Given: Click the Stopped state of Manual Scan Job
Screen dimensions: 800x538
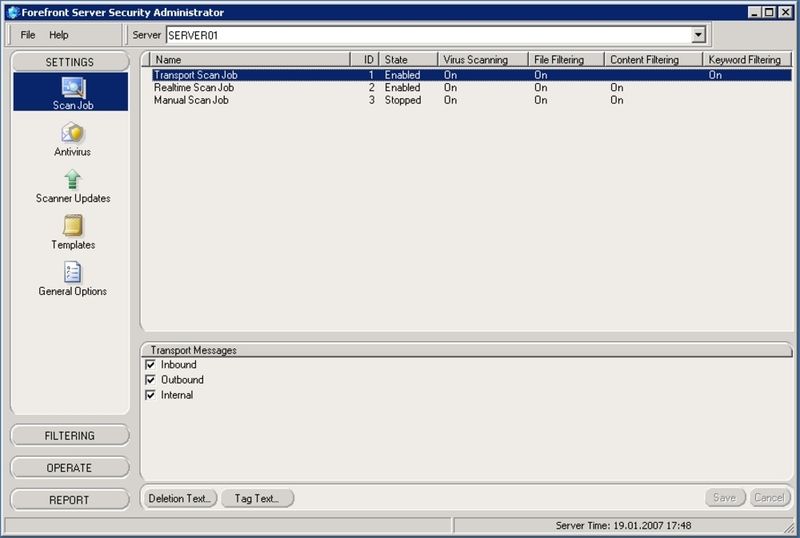Looking at the screenshot, I should (x=403, y=101).
